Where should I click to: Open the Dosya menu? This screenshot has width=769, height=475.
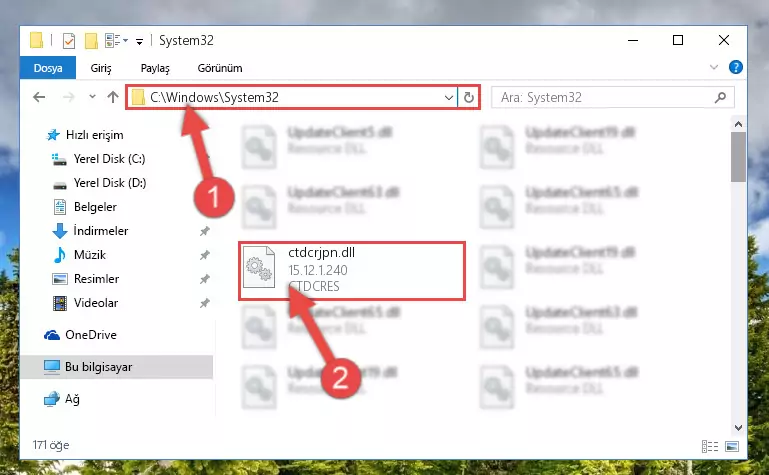tap(48, 68)
